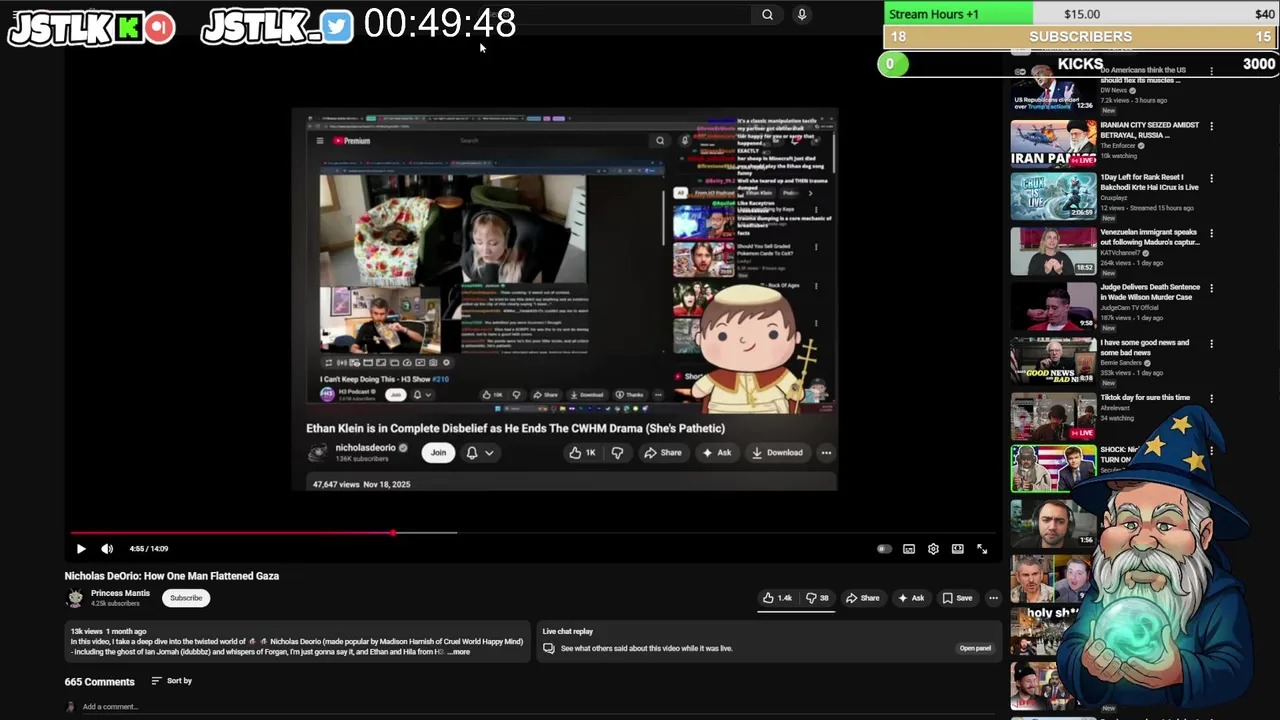Viewport: 1280px width, 720px height.
Task: Click '1K' like button in embedded video
Action: (583, 453)
